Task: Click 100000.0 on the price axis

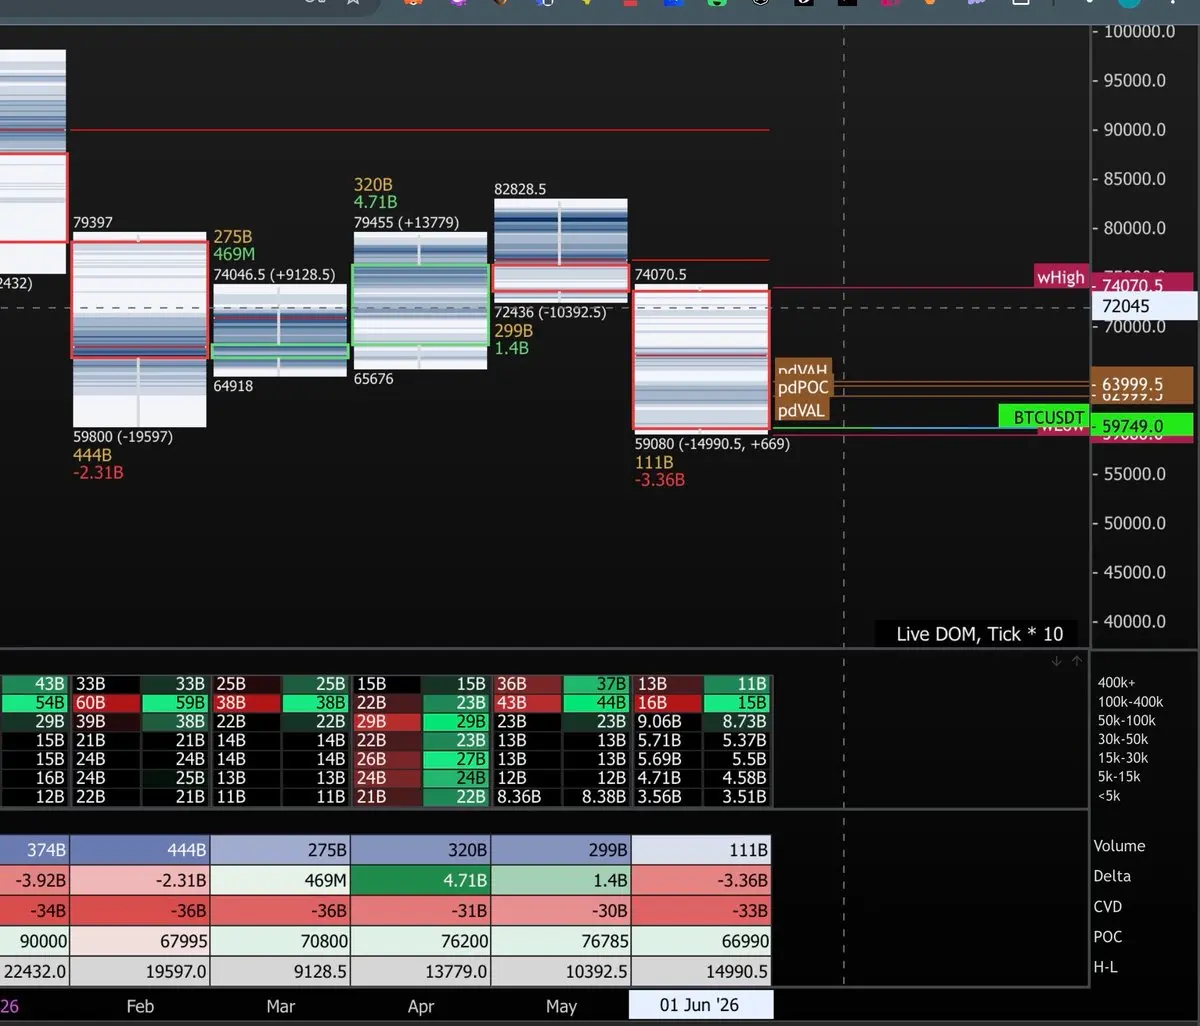Action: 1139,31
